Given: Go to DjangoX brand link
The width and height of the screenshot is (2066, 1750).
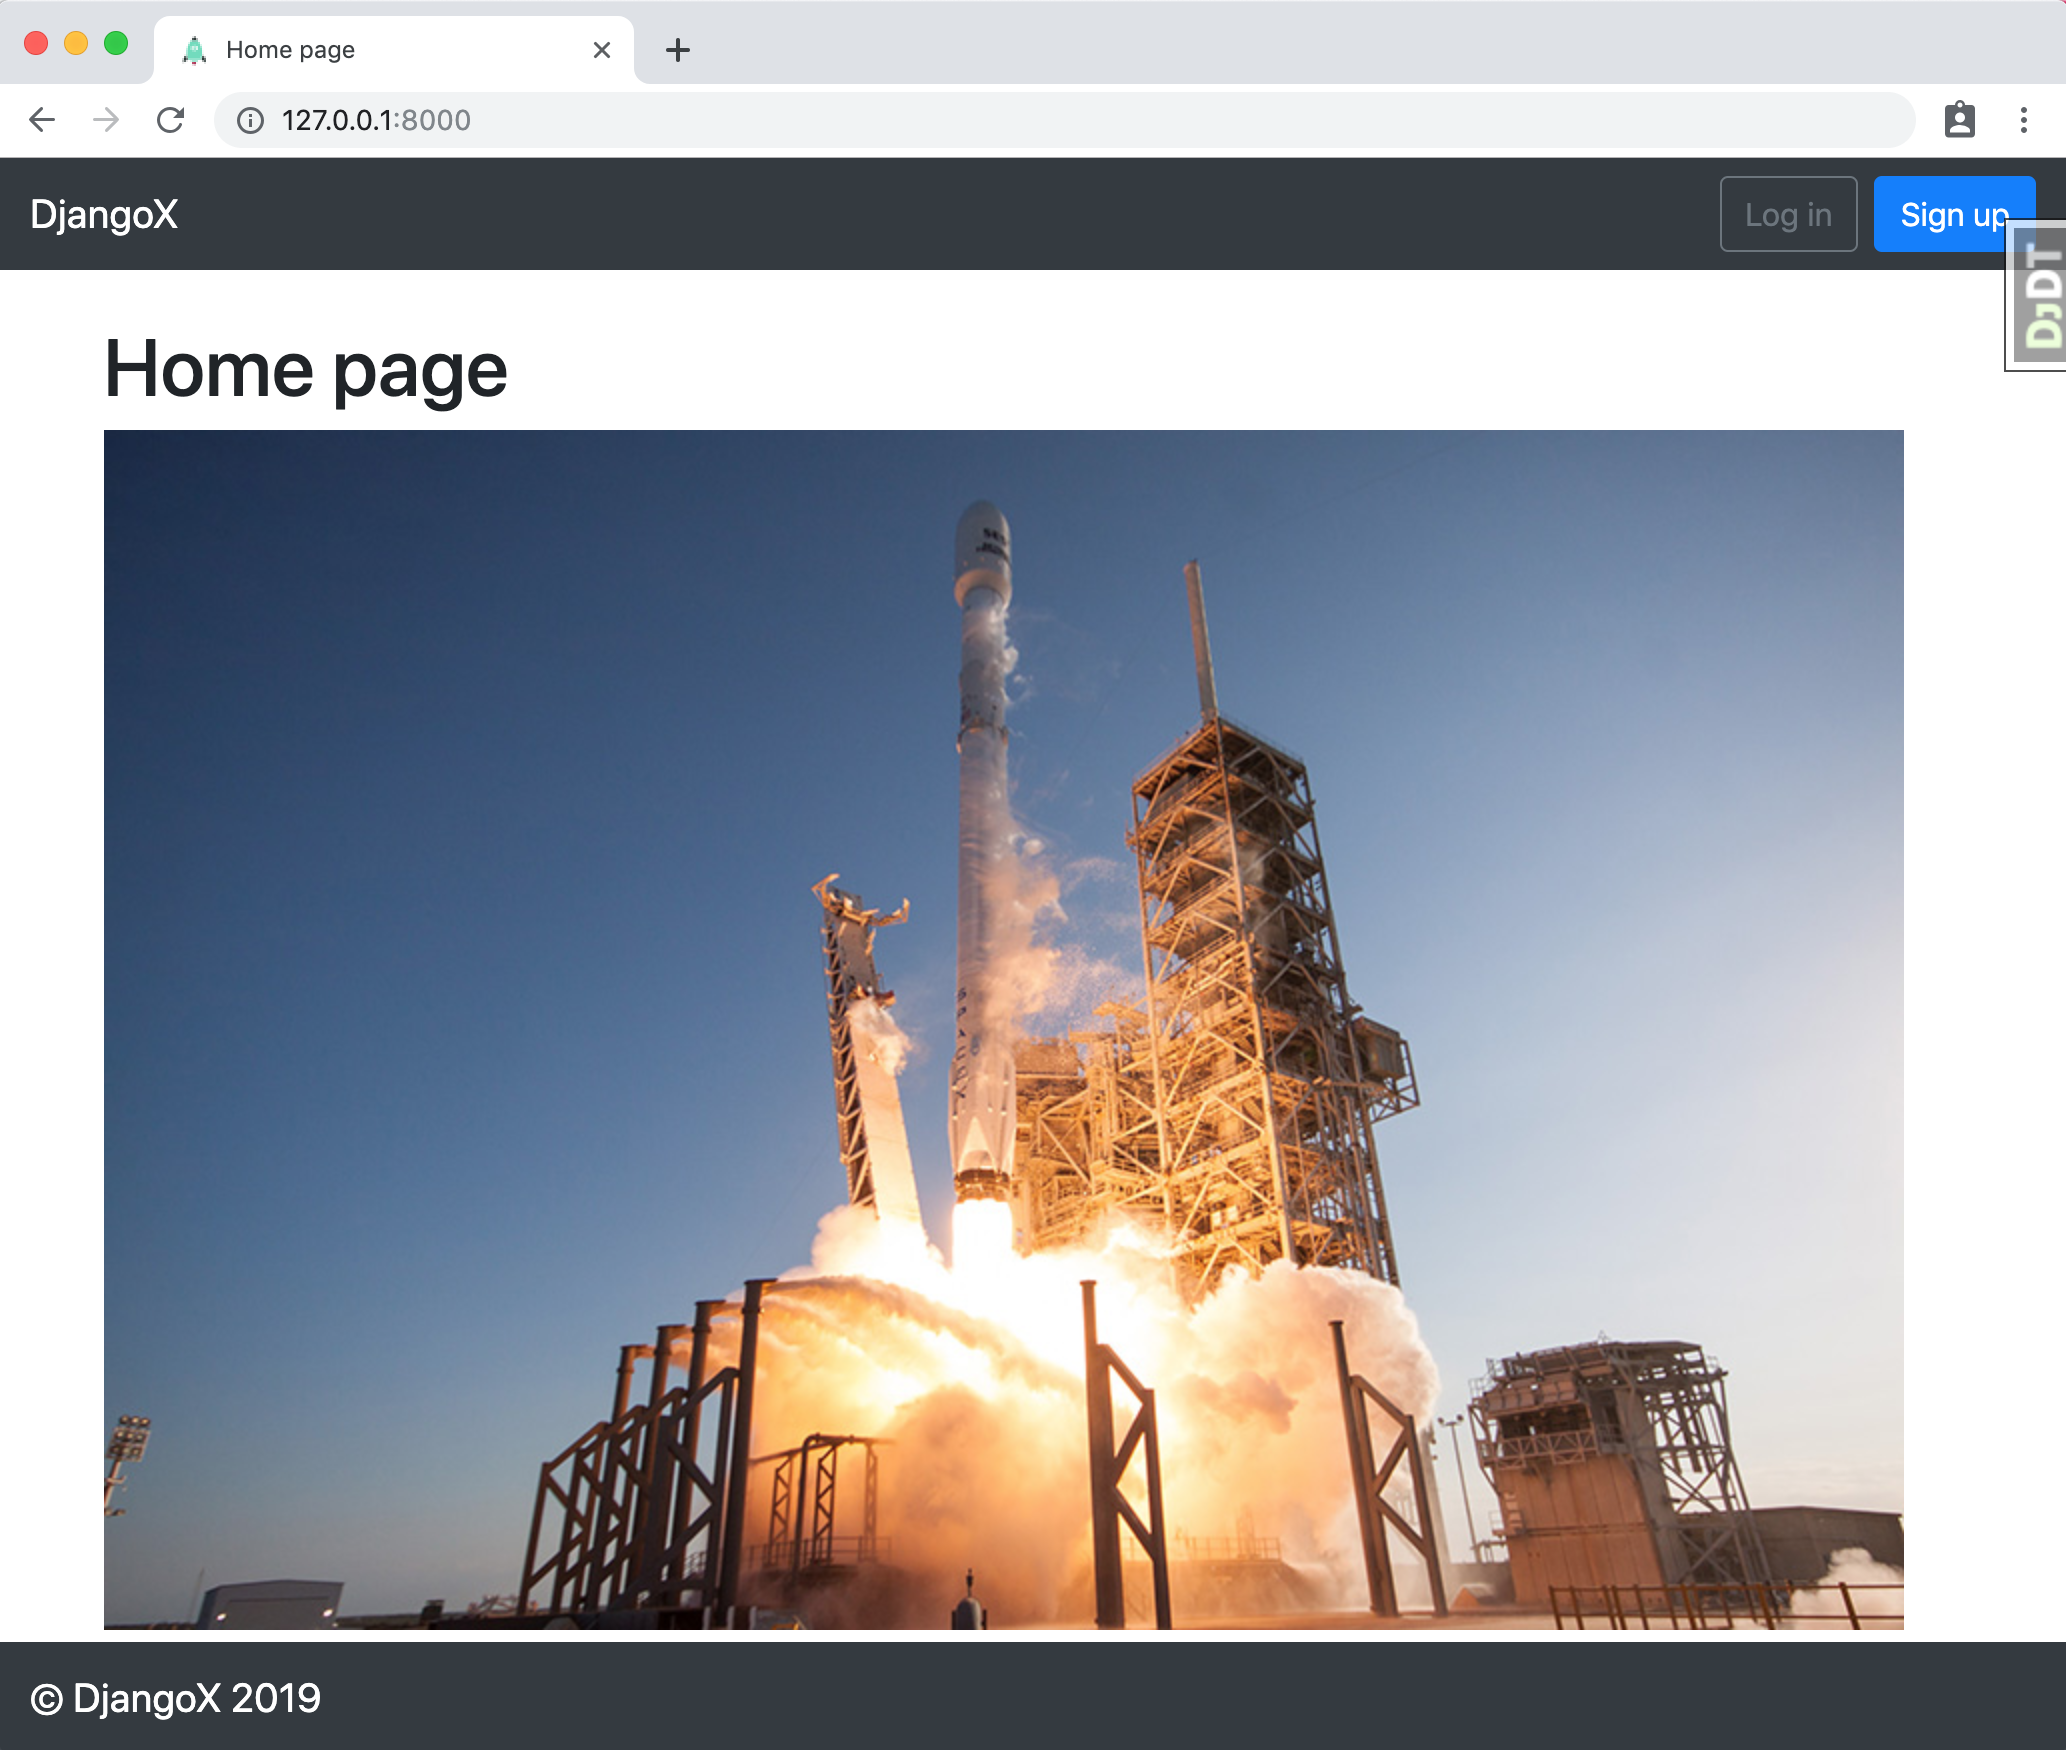Looking at the screenshot, I should (x=104, y=214).
